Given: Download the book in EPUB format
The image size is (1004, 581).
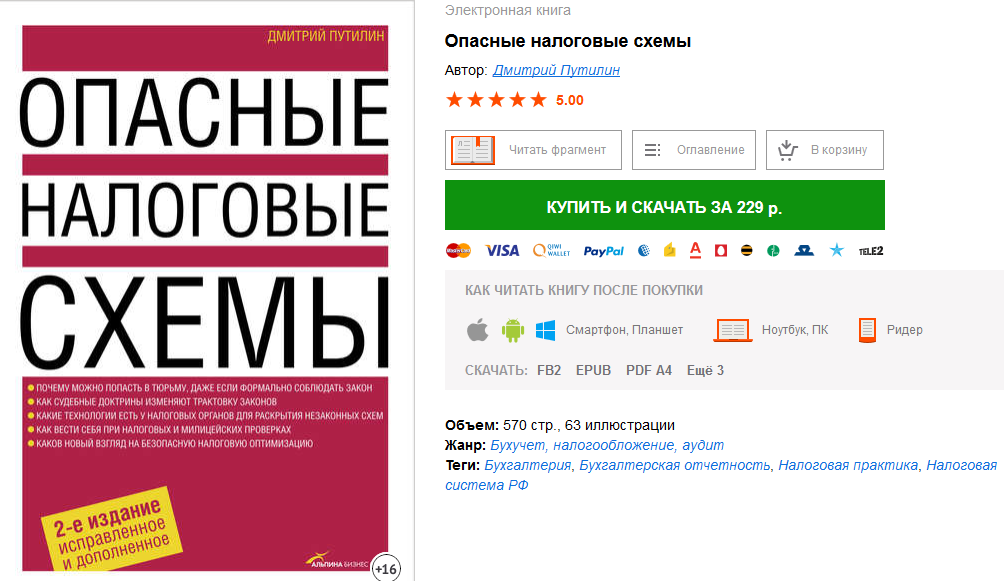Looking at the screenshot, I should [593, 370].
